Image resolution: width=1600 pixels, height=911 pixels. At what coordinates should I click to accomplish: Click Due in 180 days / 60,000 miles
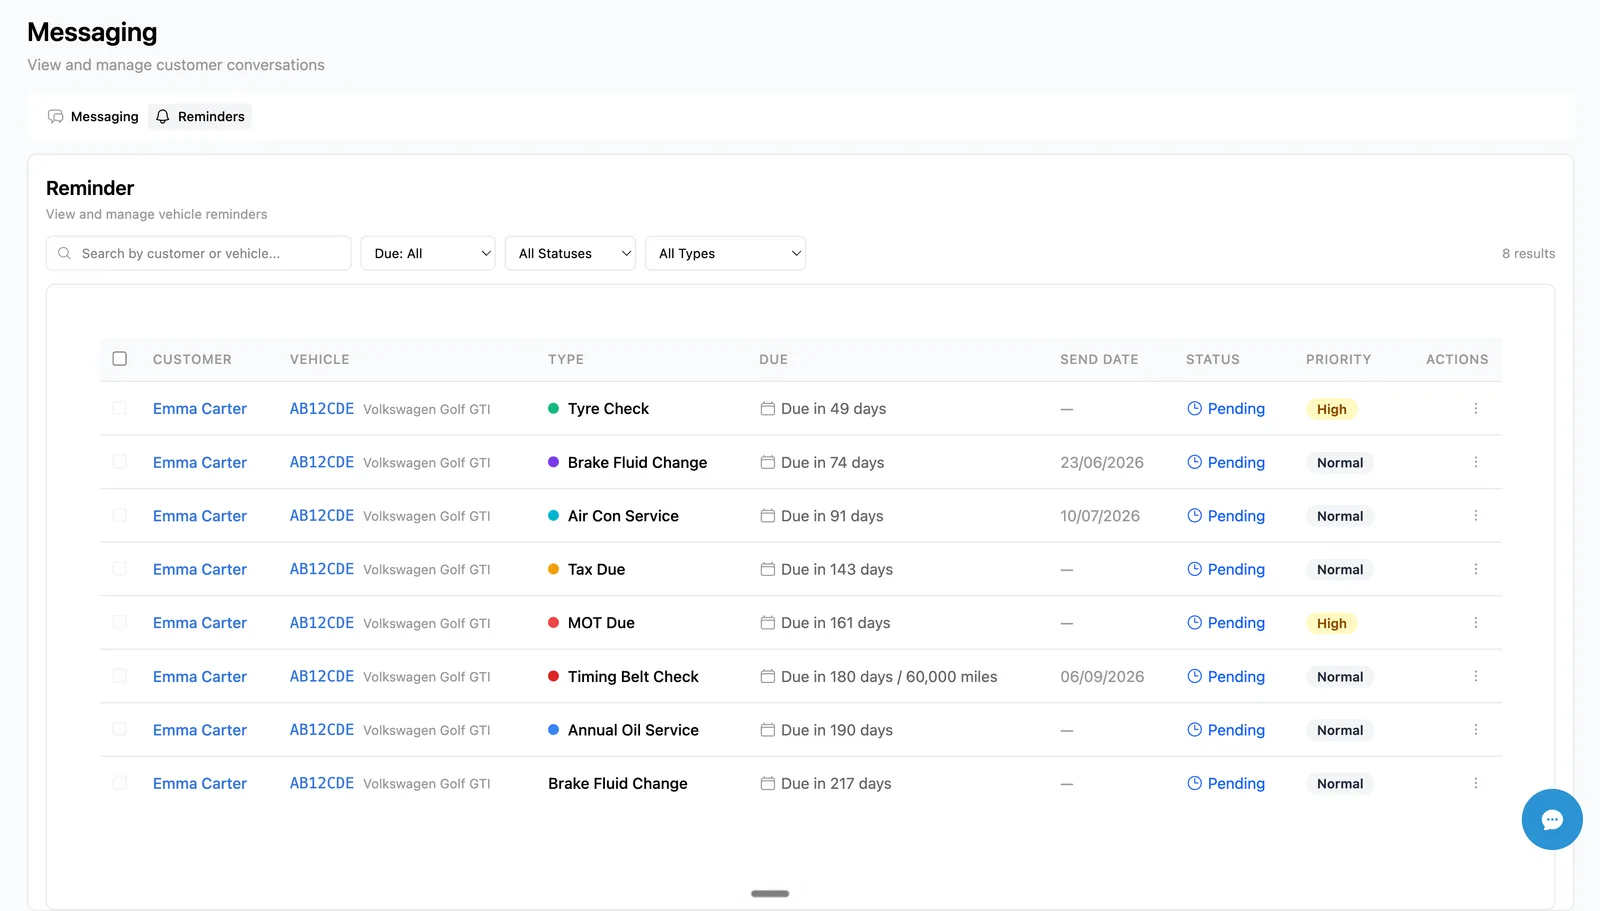[889, 677]
